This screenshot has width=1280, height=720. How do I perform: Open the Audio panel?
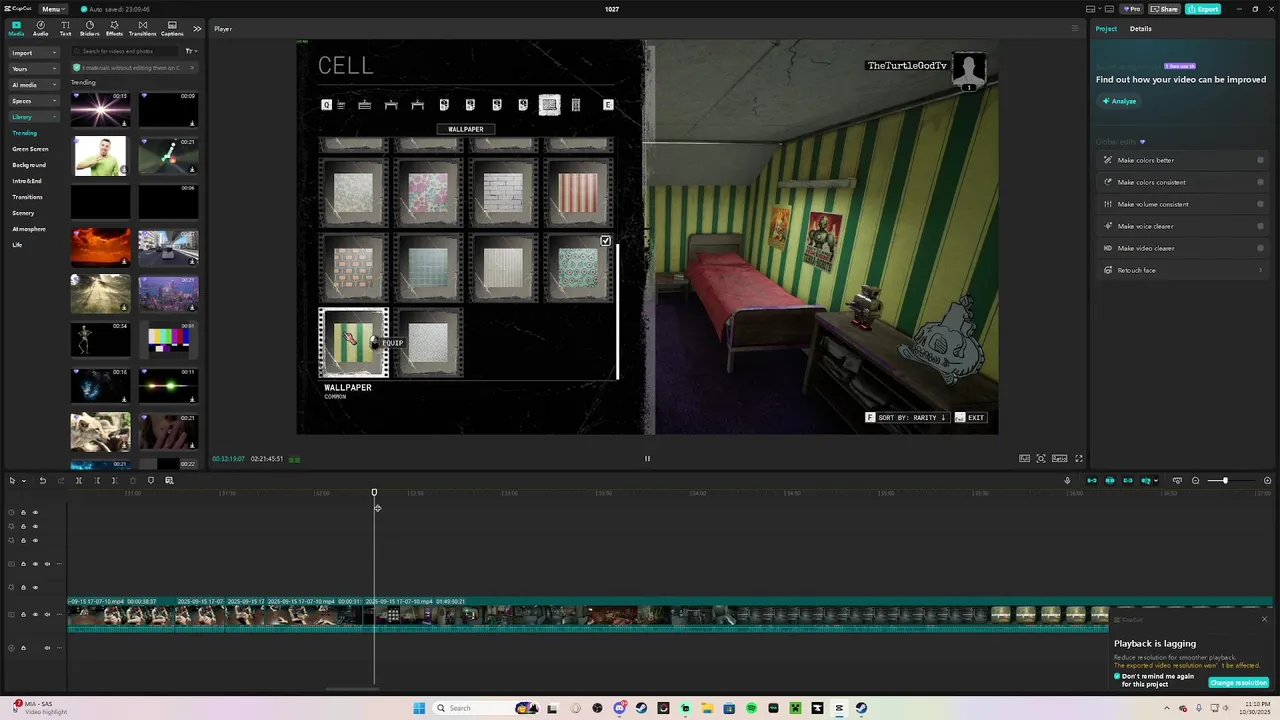tap(40, 28)
